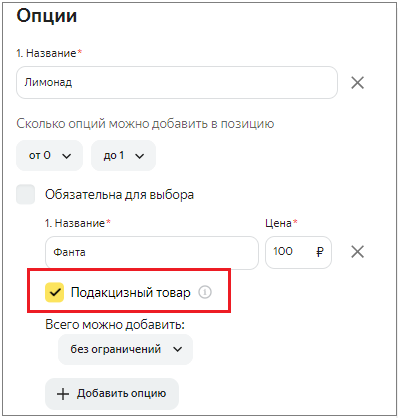Uncheck the Подакцизный товар checkbox
This screenshot has width=398, height=418.
pos(54,292)
